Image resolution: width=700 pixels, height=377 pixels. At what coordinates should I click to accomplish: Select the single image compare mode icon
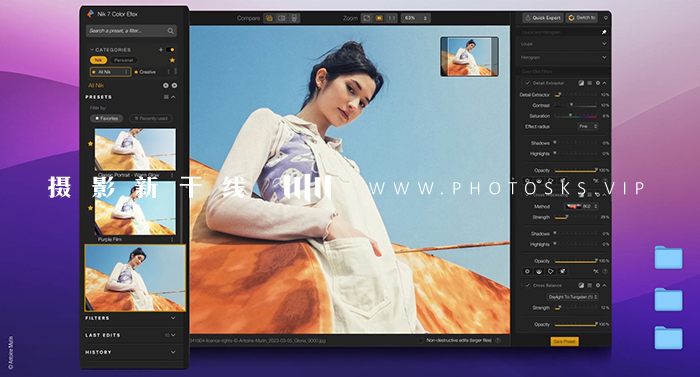pyautogui.click(x=269, y=18)
